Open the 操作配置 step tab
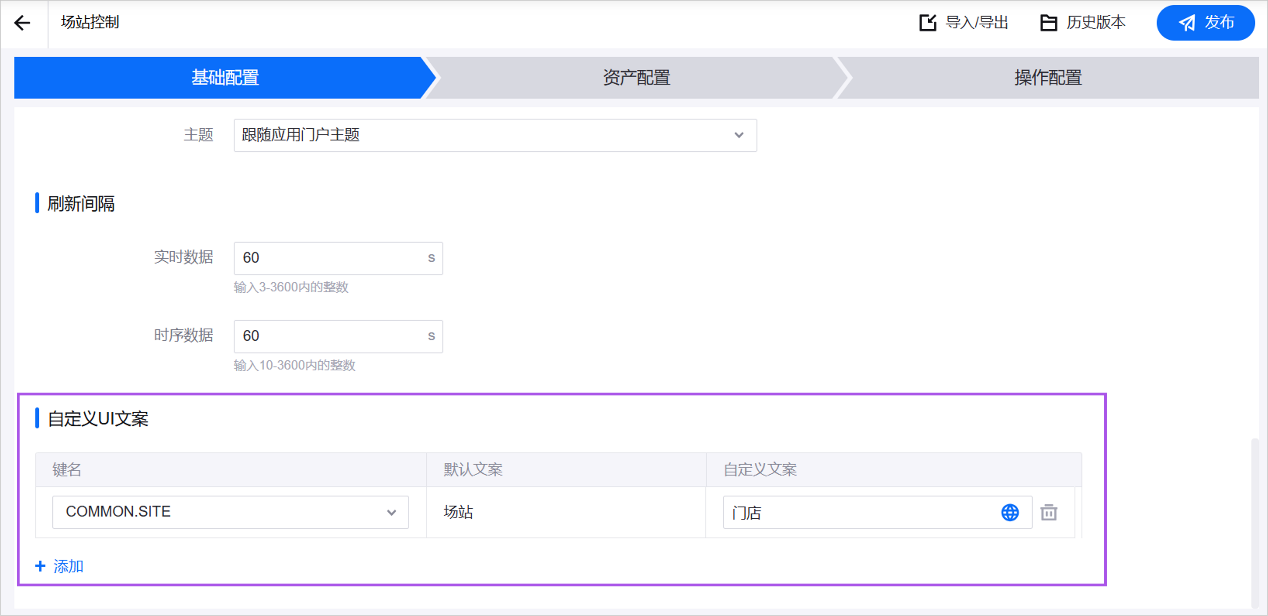1268x616 pixels. (x=1047, y=78)
